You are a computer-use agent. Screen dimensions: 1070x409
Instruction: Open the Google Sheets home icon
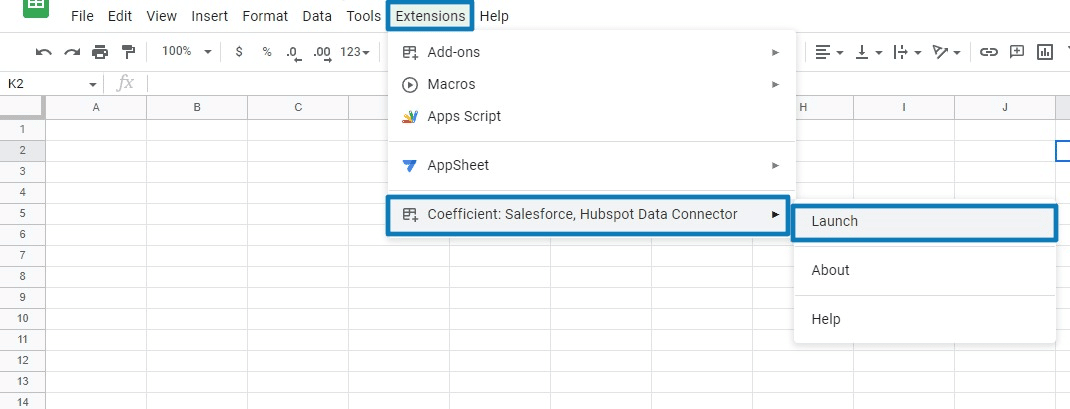click(36, 8)
